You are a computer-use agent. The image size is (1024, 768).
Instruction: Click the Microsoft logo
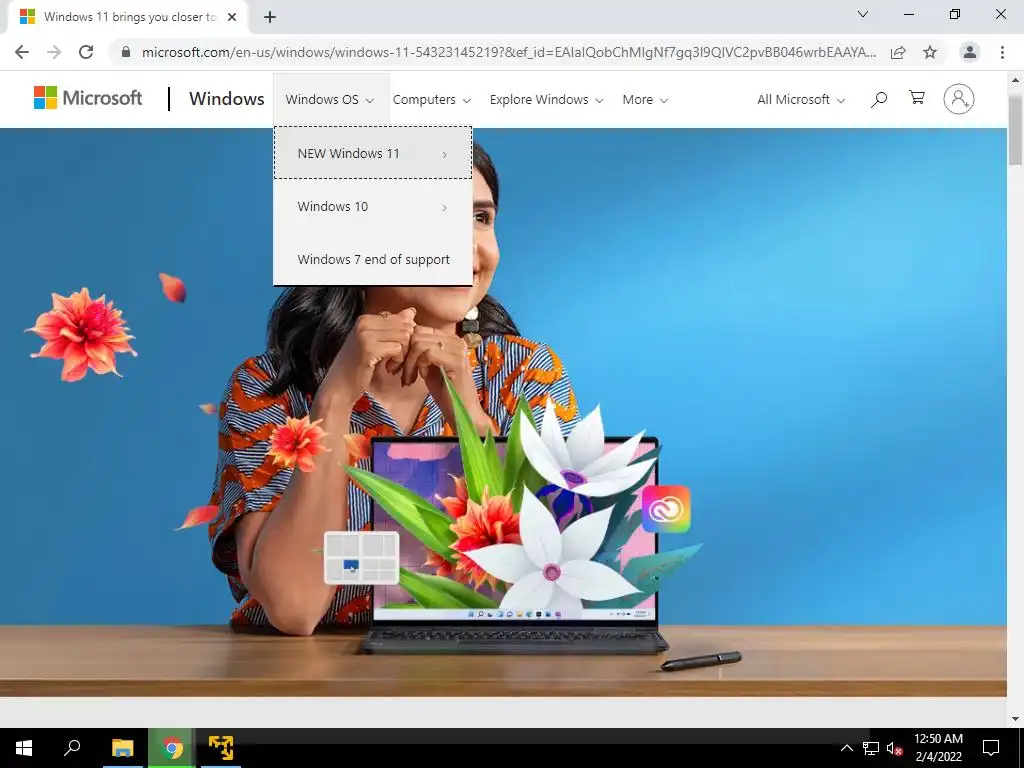coord(88,98)
